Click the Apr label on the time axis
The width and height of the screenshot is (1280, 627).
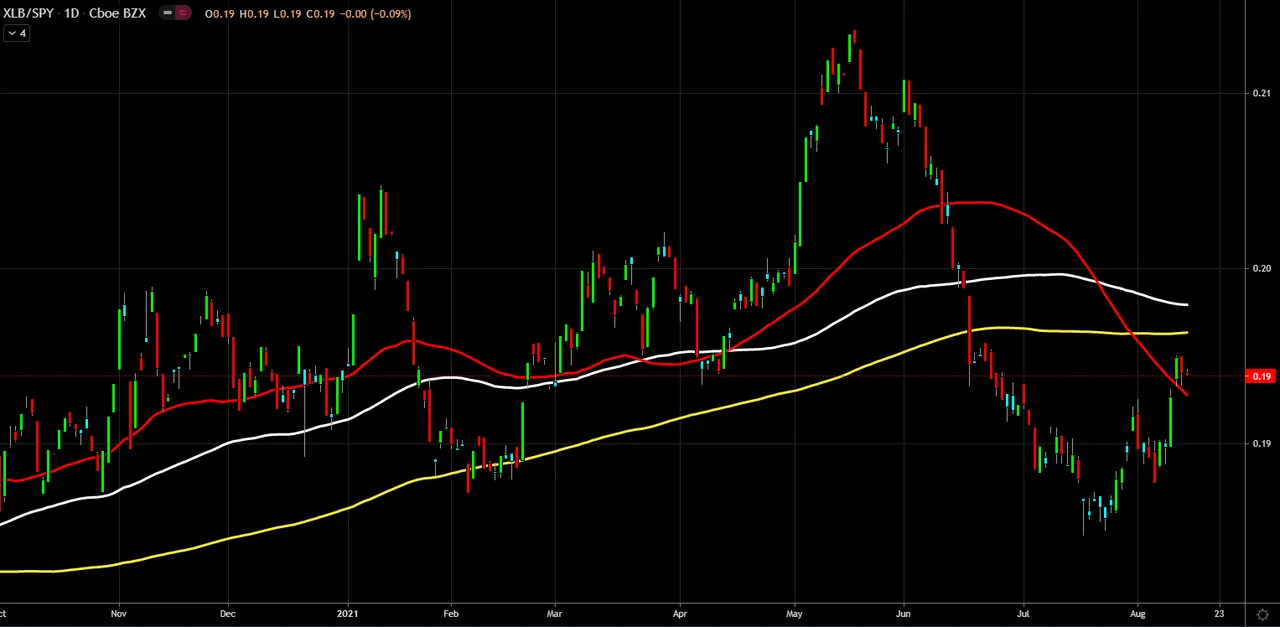(x=680, y=613)
